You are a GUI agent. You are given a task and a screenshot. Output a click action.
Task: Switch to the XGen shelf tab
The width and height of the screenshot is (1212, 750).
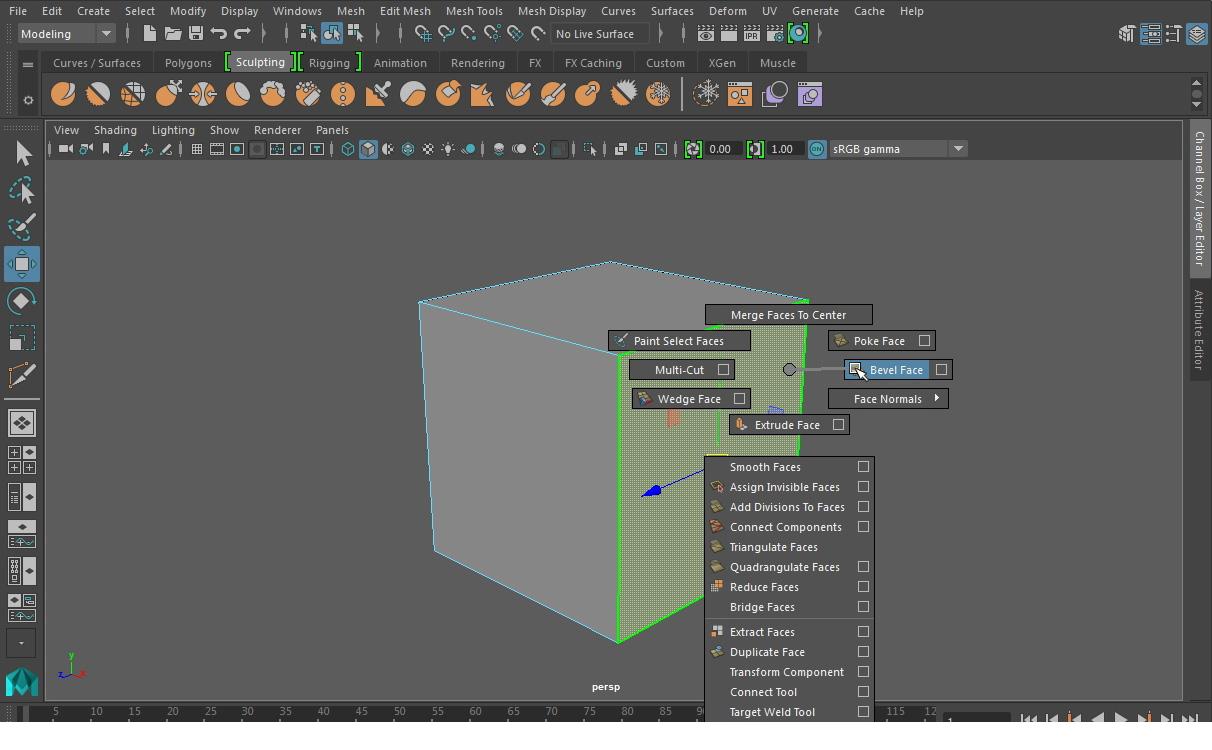[722, 63]
